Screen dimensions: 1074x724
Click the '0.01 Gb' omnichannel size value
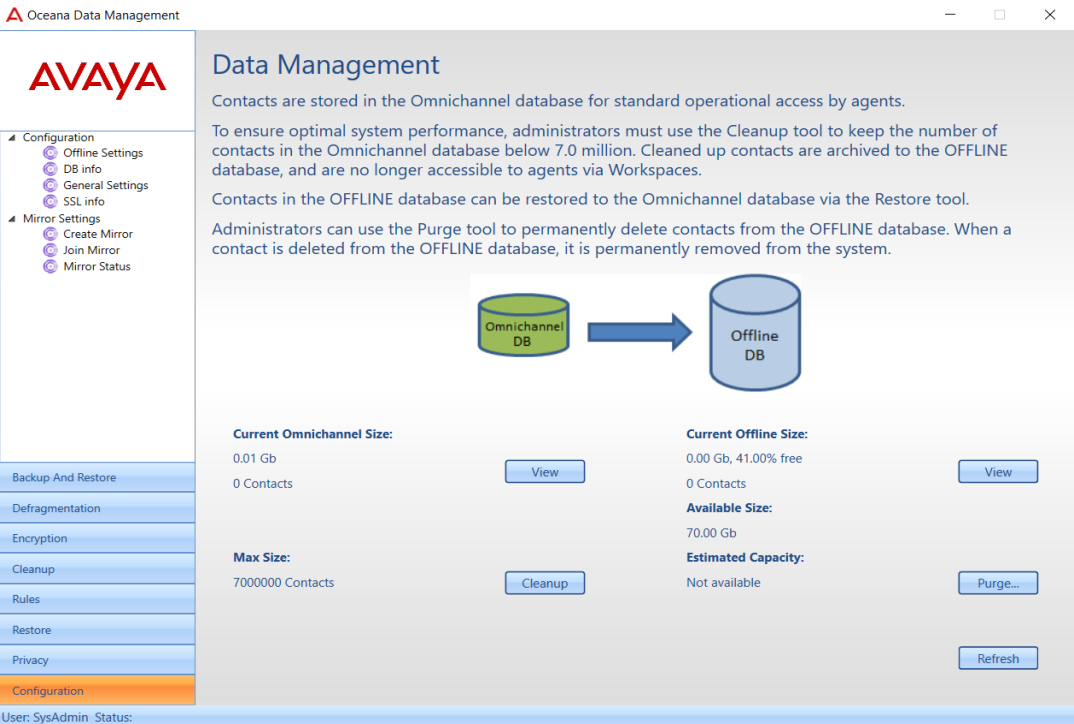[255, 459]
